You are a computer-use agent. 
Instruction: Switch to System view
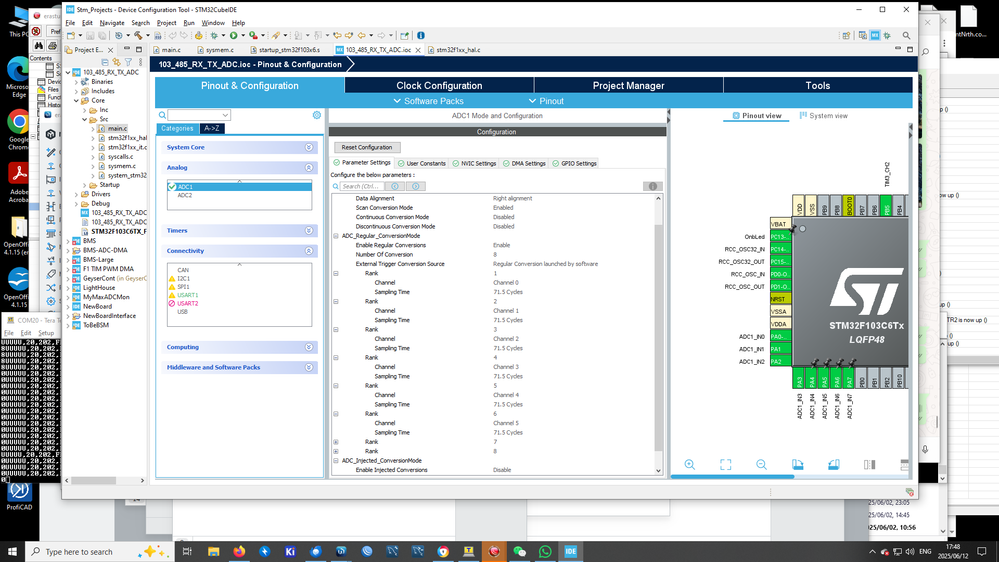[823, 115]
